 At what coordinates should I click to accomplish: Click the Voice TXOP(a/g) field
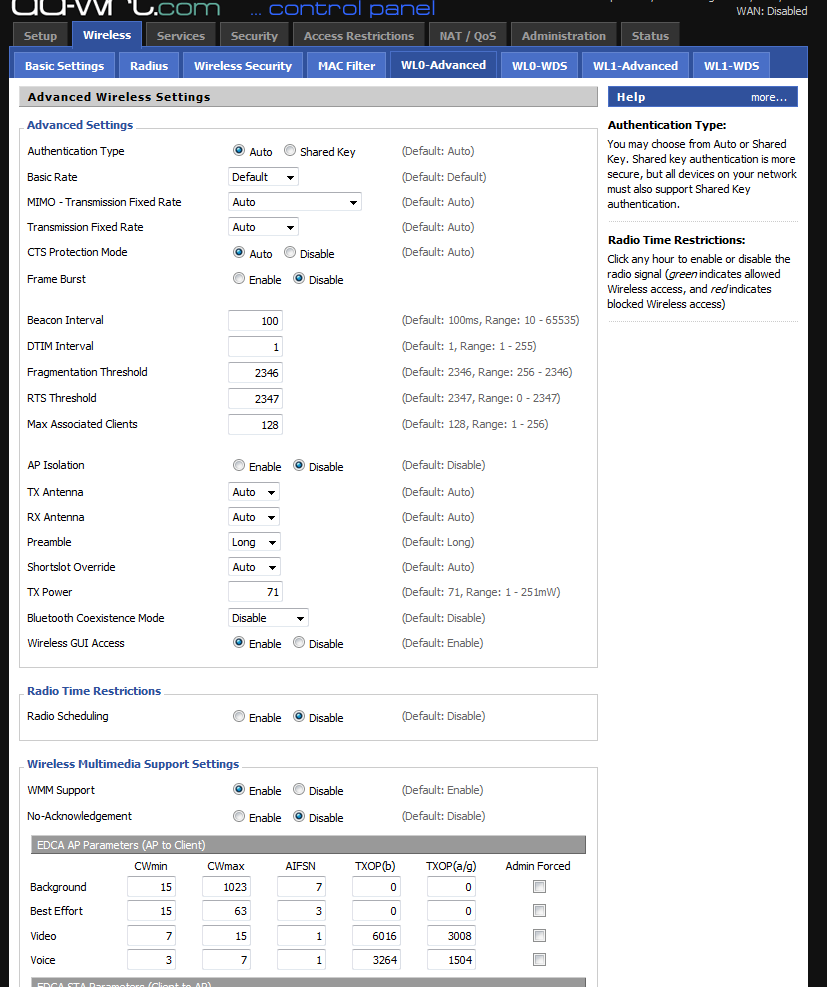click(x=451, y=960)
